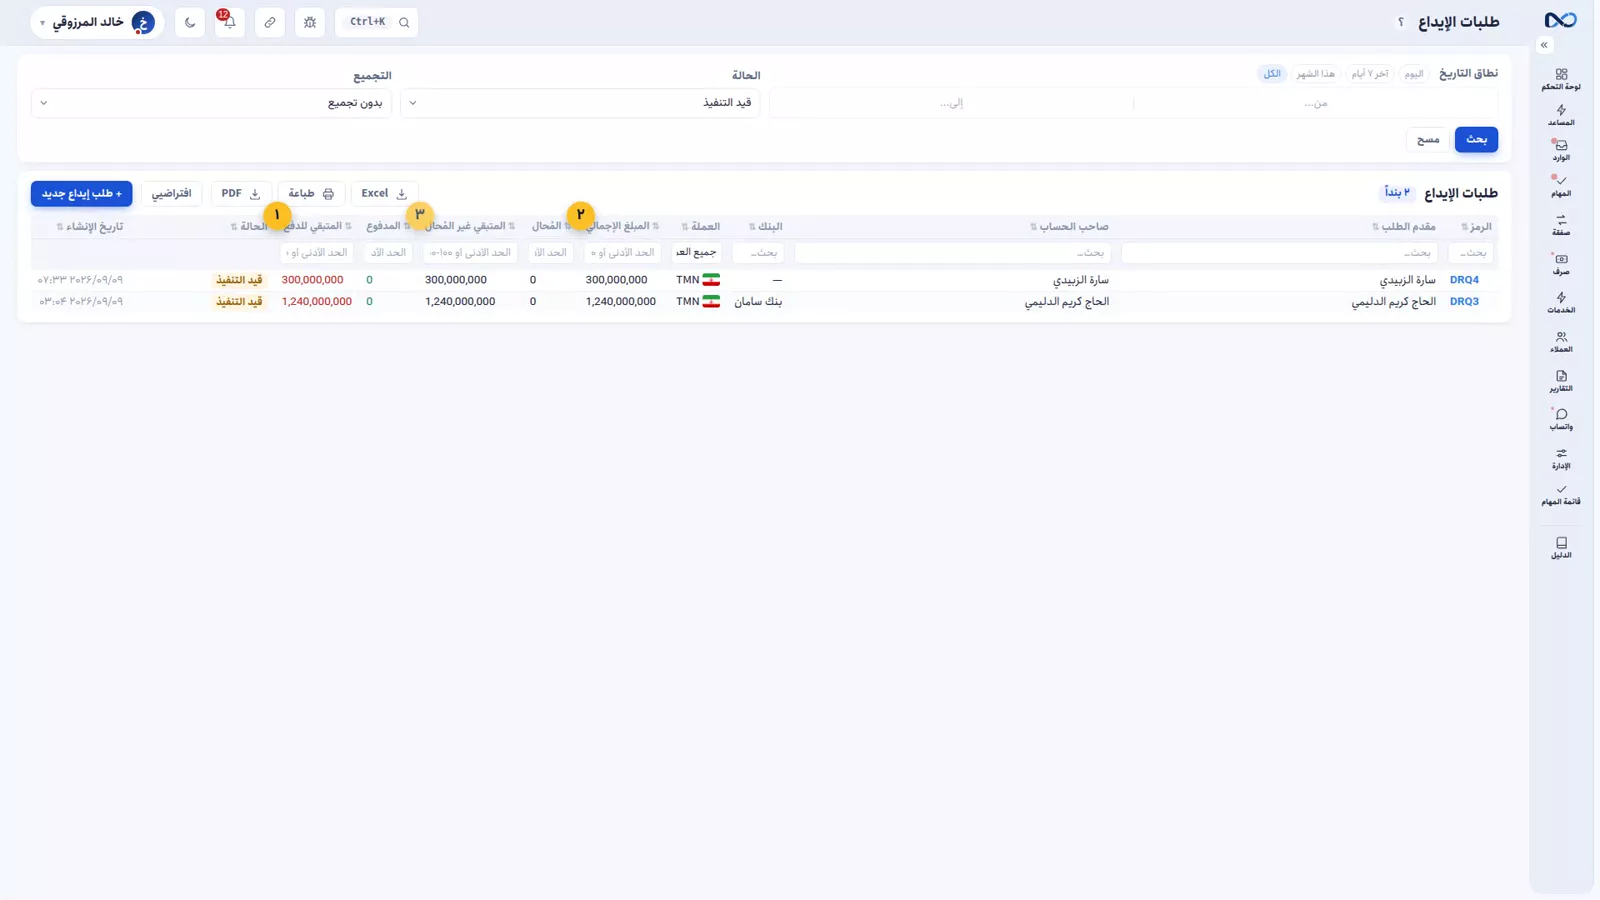Screen dimensions: 1600x900
Task: Export table to Excel
Action: coord(385,194)
